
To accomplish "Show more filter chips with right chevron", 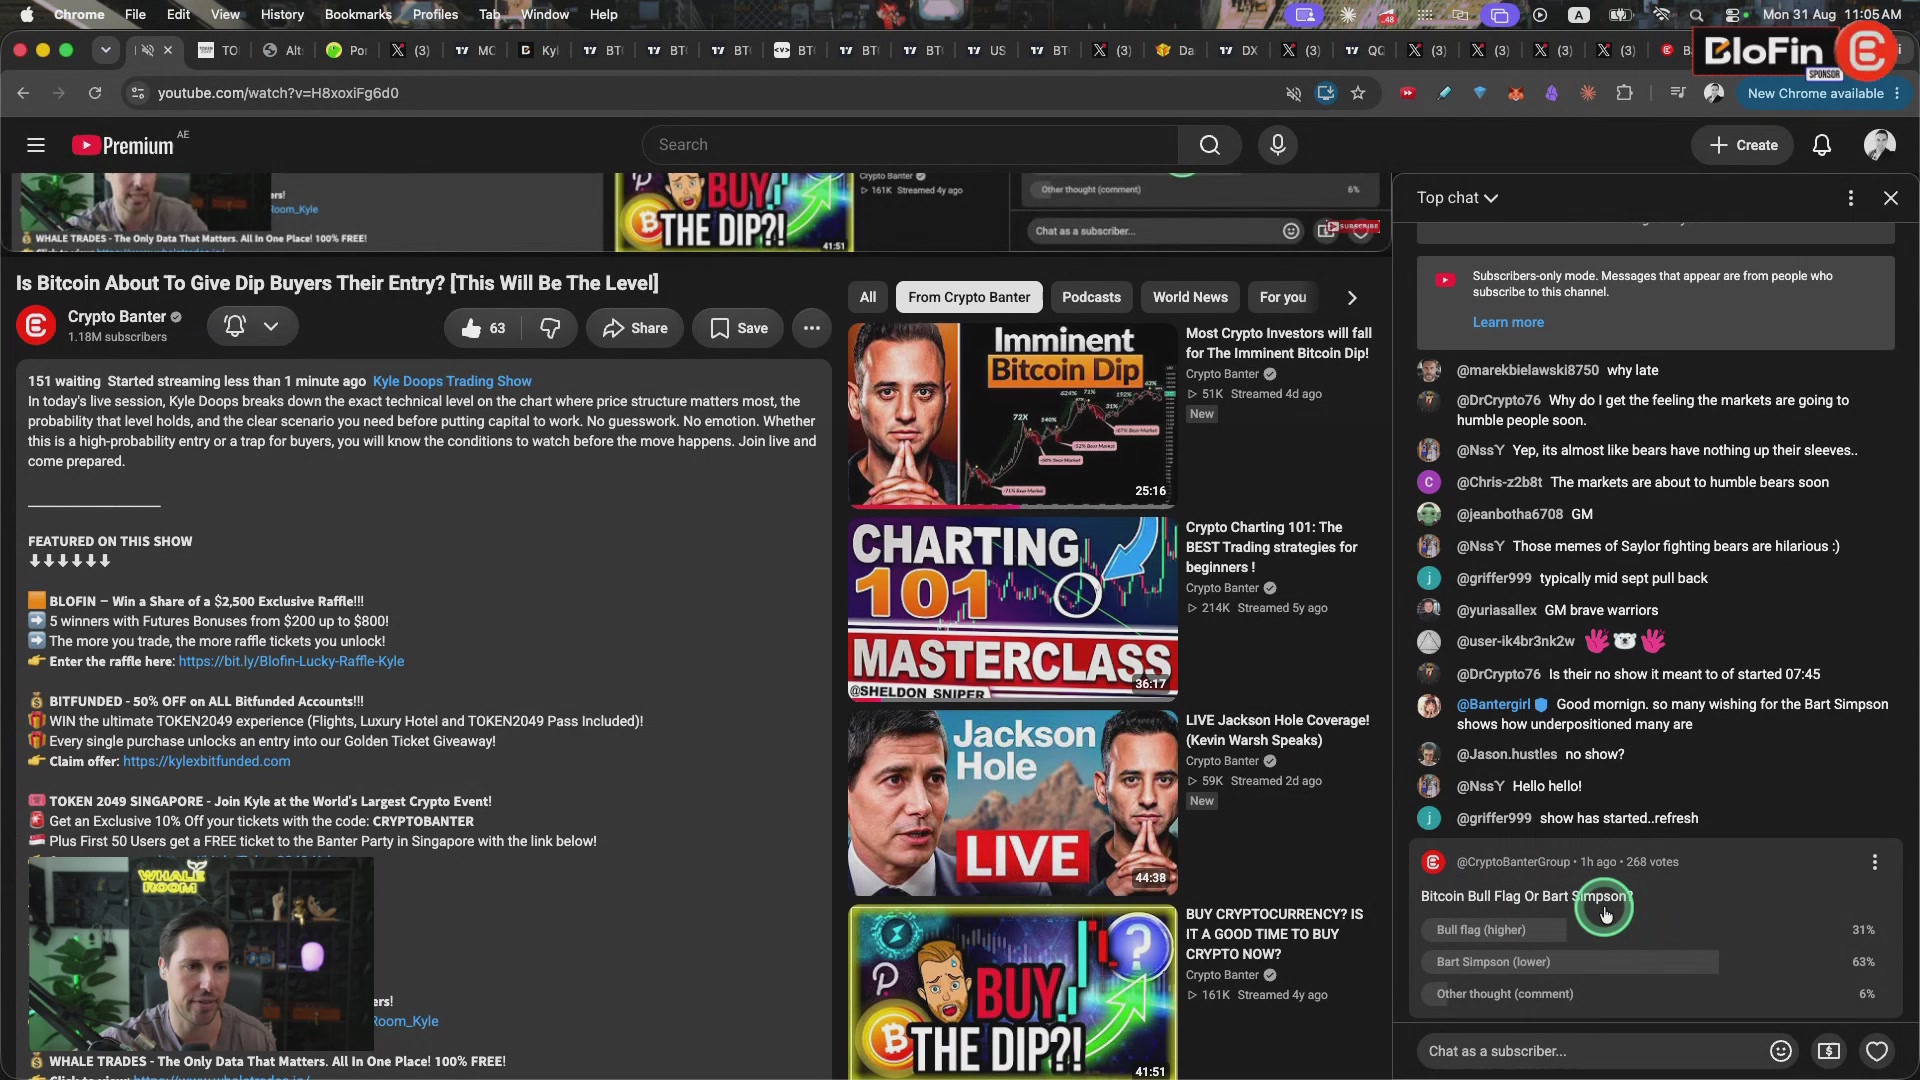I will pos(1351,298).
